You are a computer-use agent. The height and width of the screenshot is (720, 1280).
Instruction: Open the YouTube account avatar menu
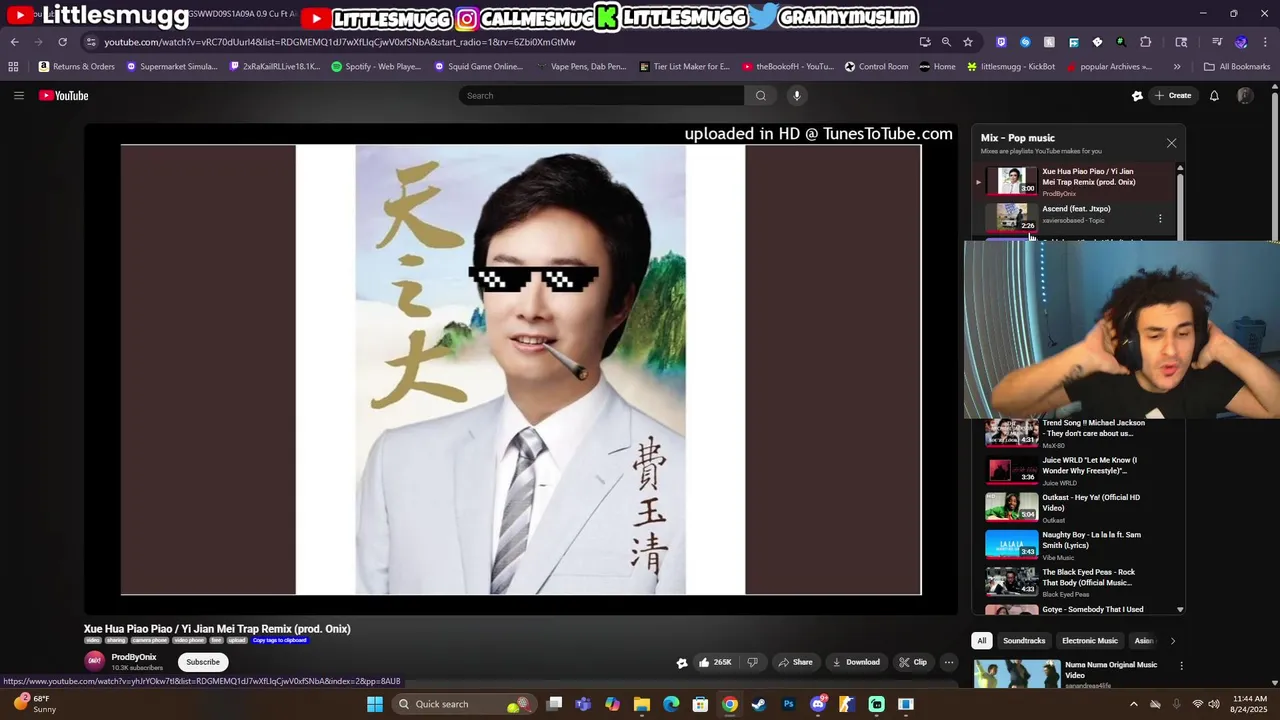pos(1245,96)
